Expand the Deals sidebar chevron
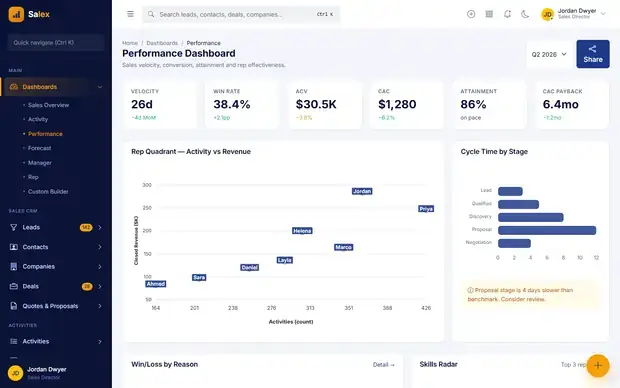The image size is (620, 388). (x=100, y=286)
